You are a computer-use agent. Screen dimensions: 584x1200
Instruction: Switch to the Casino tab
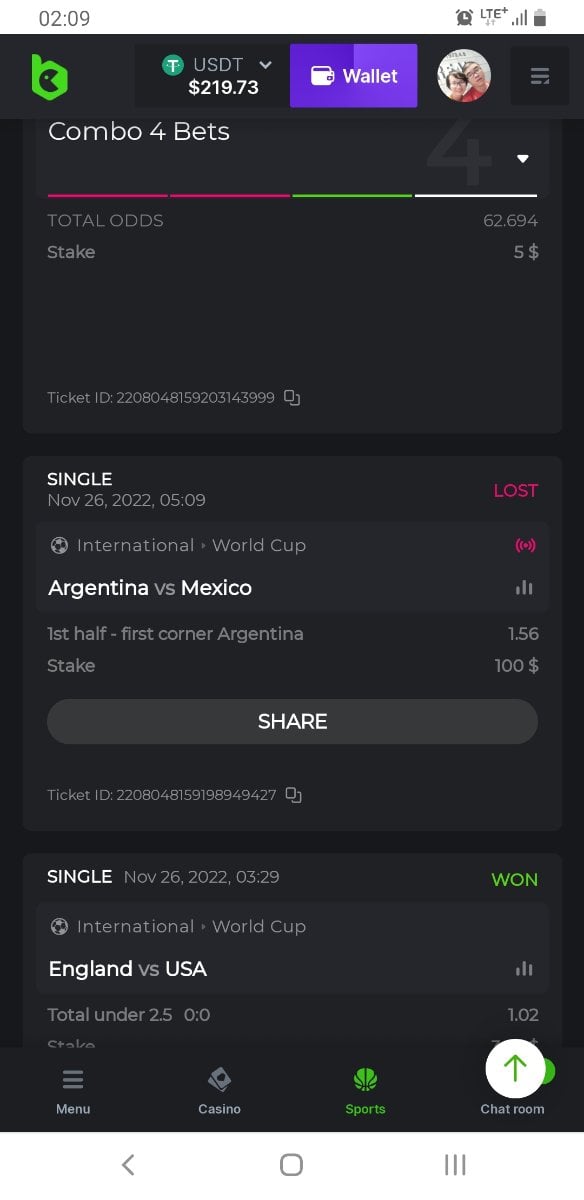[x=219, y=1091]
